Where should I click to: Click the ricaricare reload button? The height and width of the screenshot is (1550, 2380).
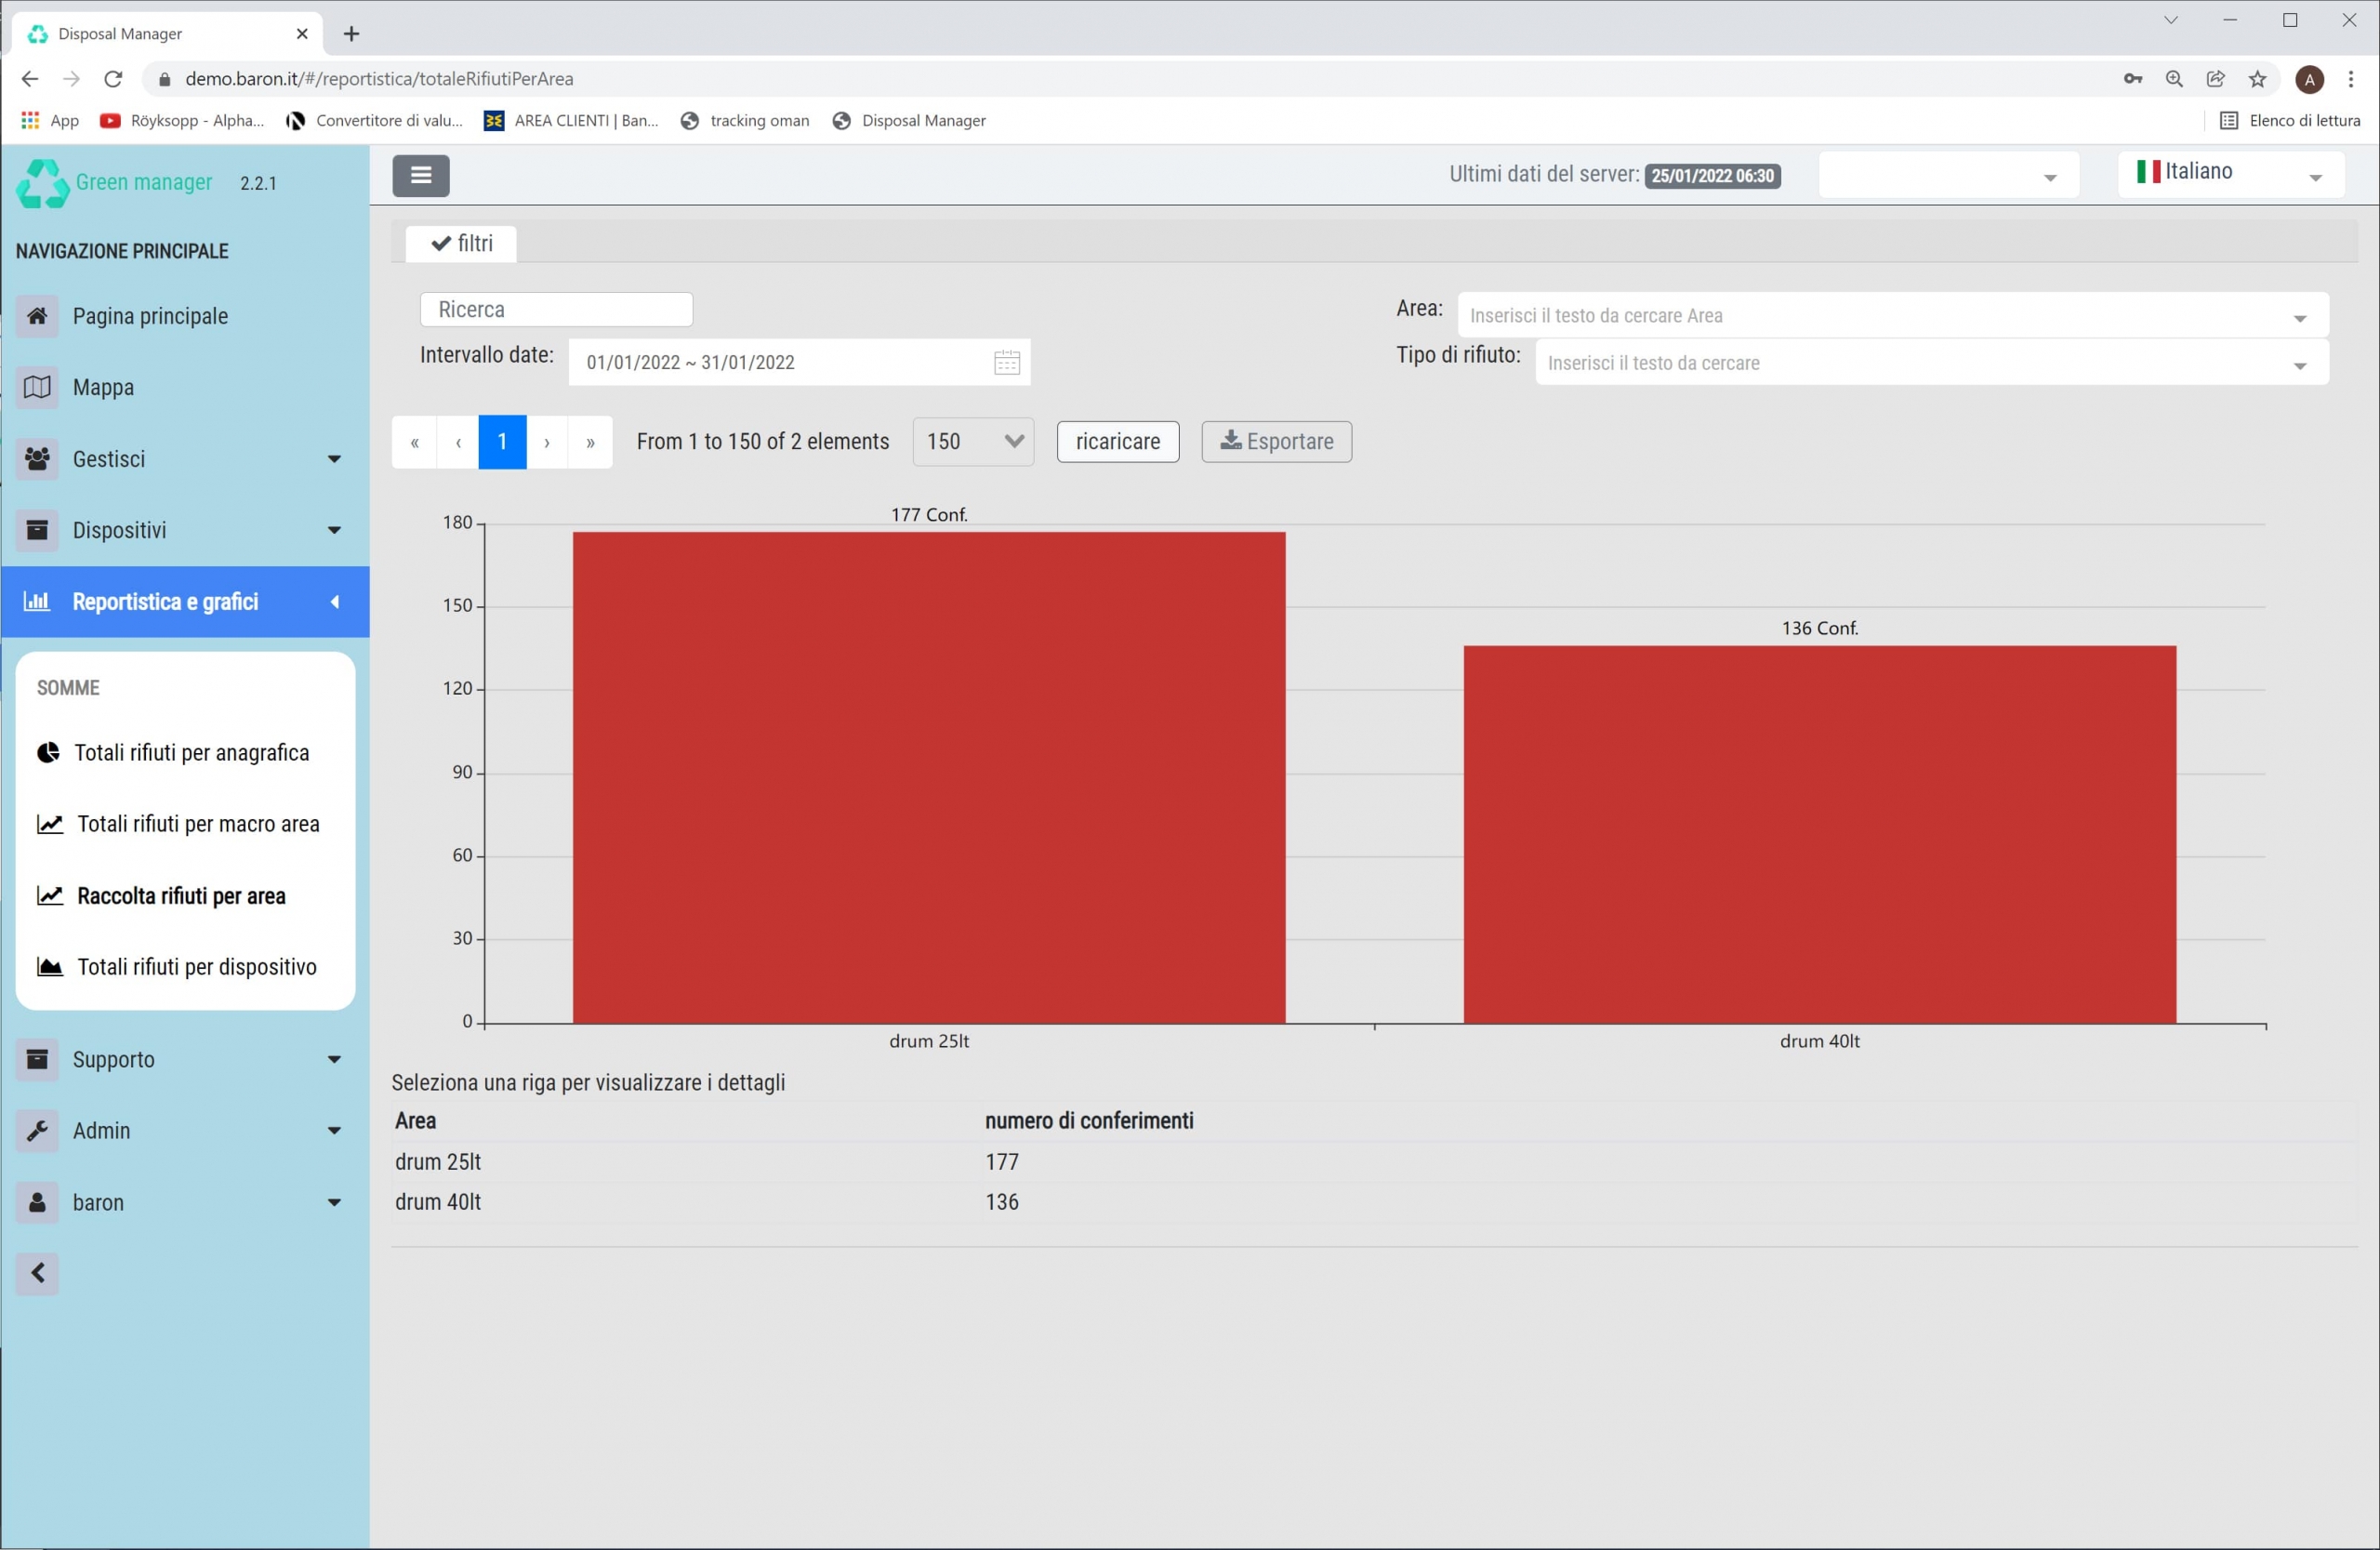(x=1118, y=442)
